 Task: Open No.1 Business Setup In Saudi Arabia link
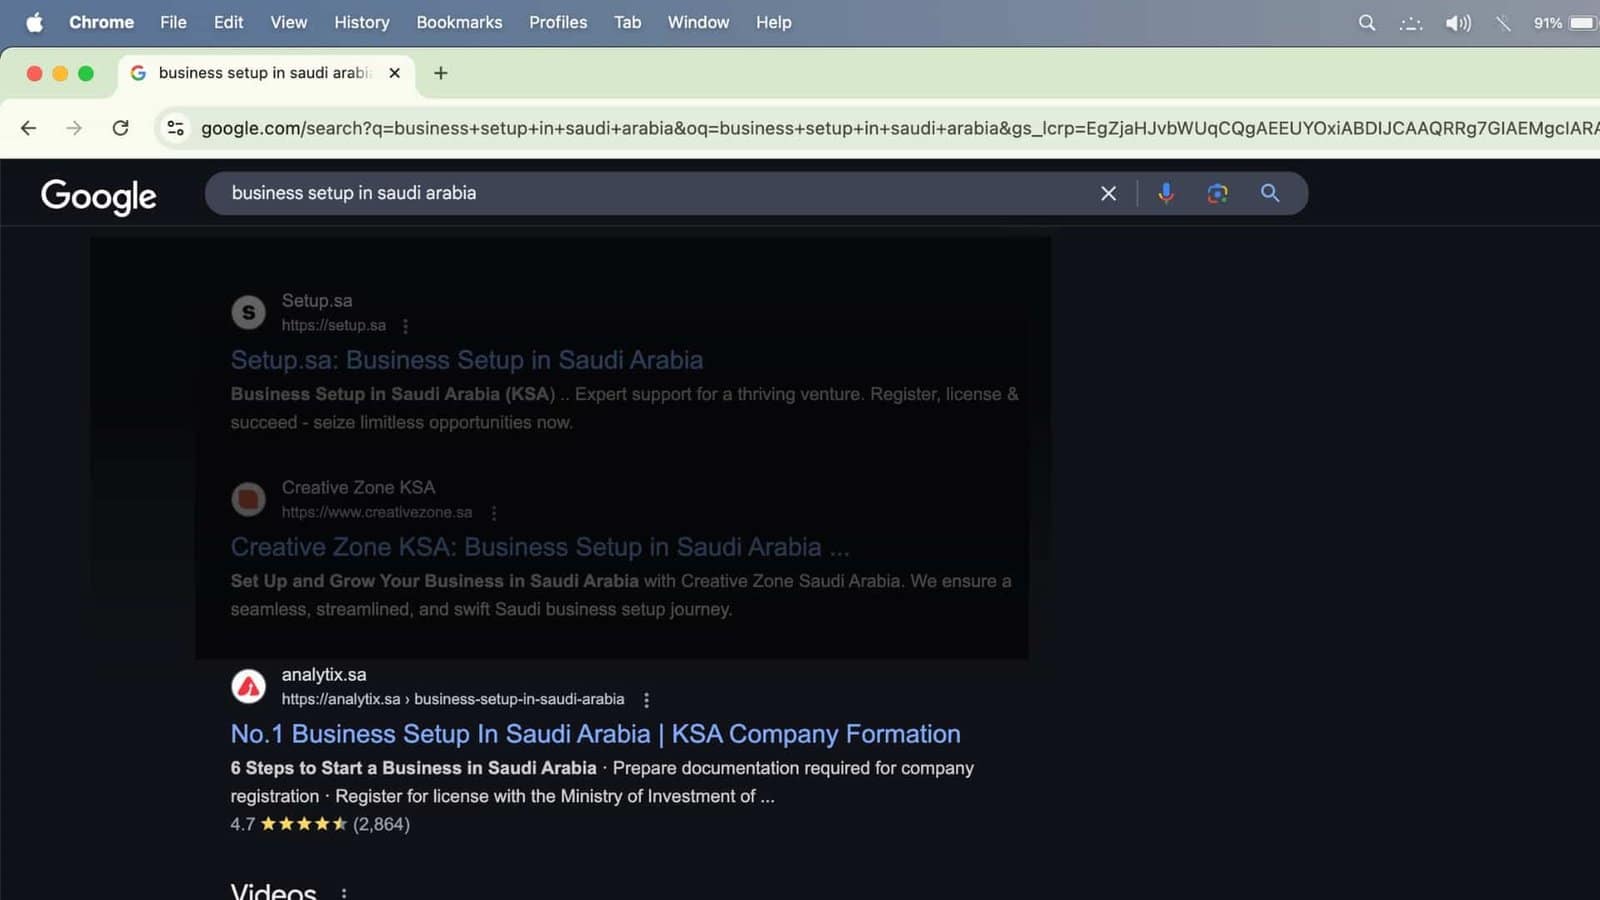tap(595, 734)
